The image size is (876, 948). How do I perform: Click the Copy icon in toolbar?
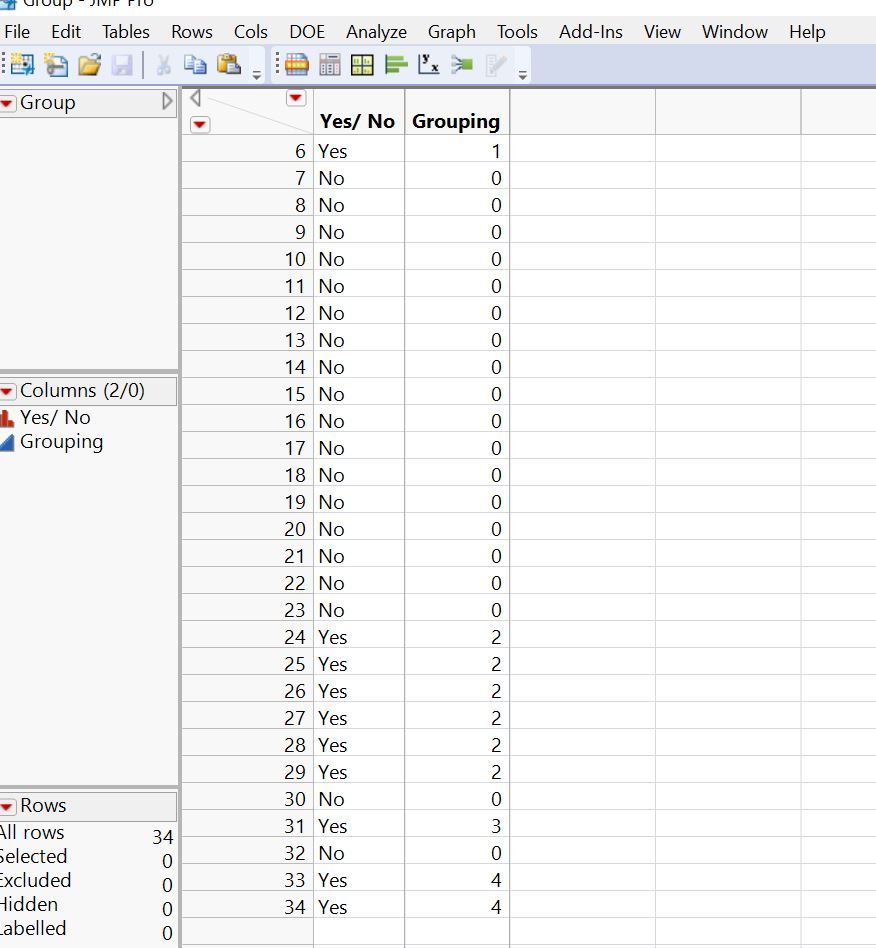click(x=195, y=64)
